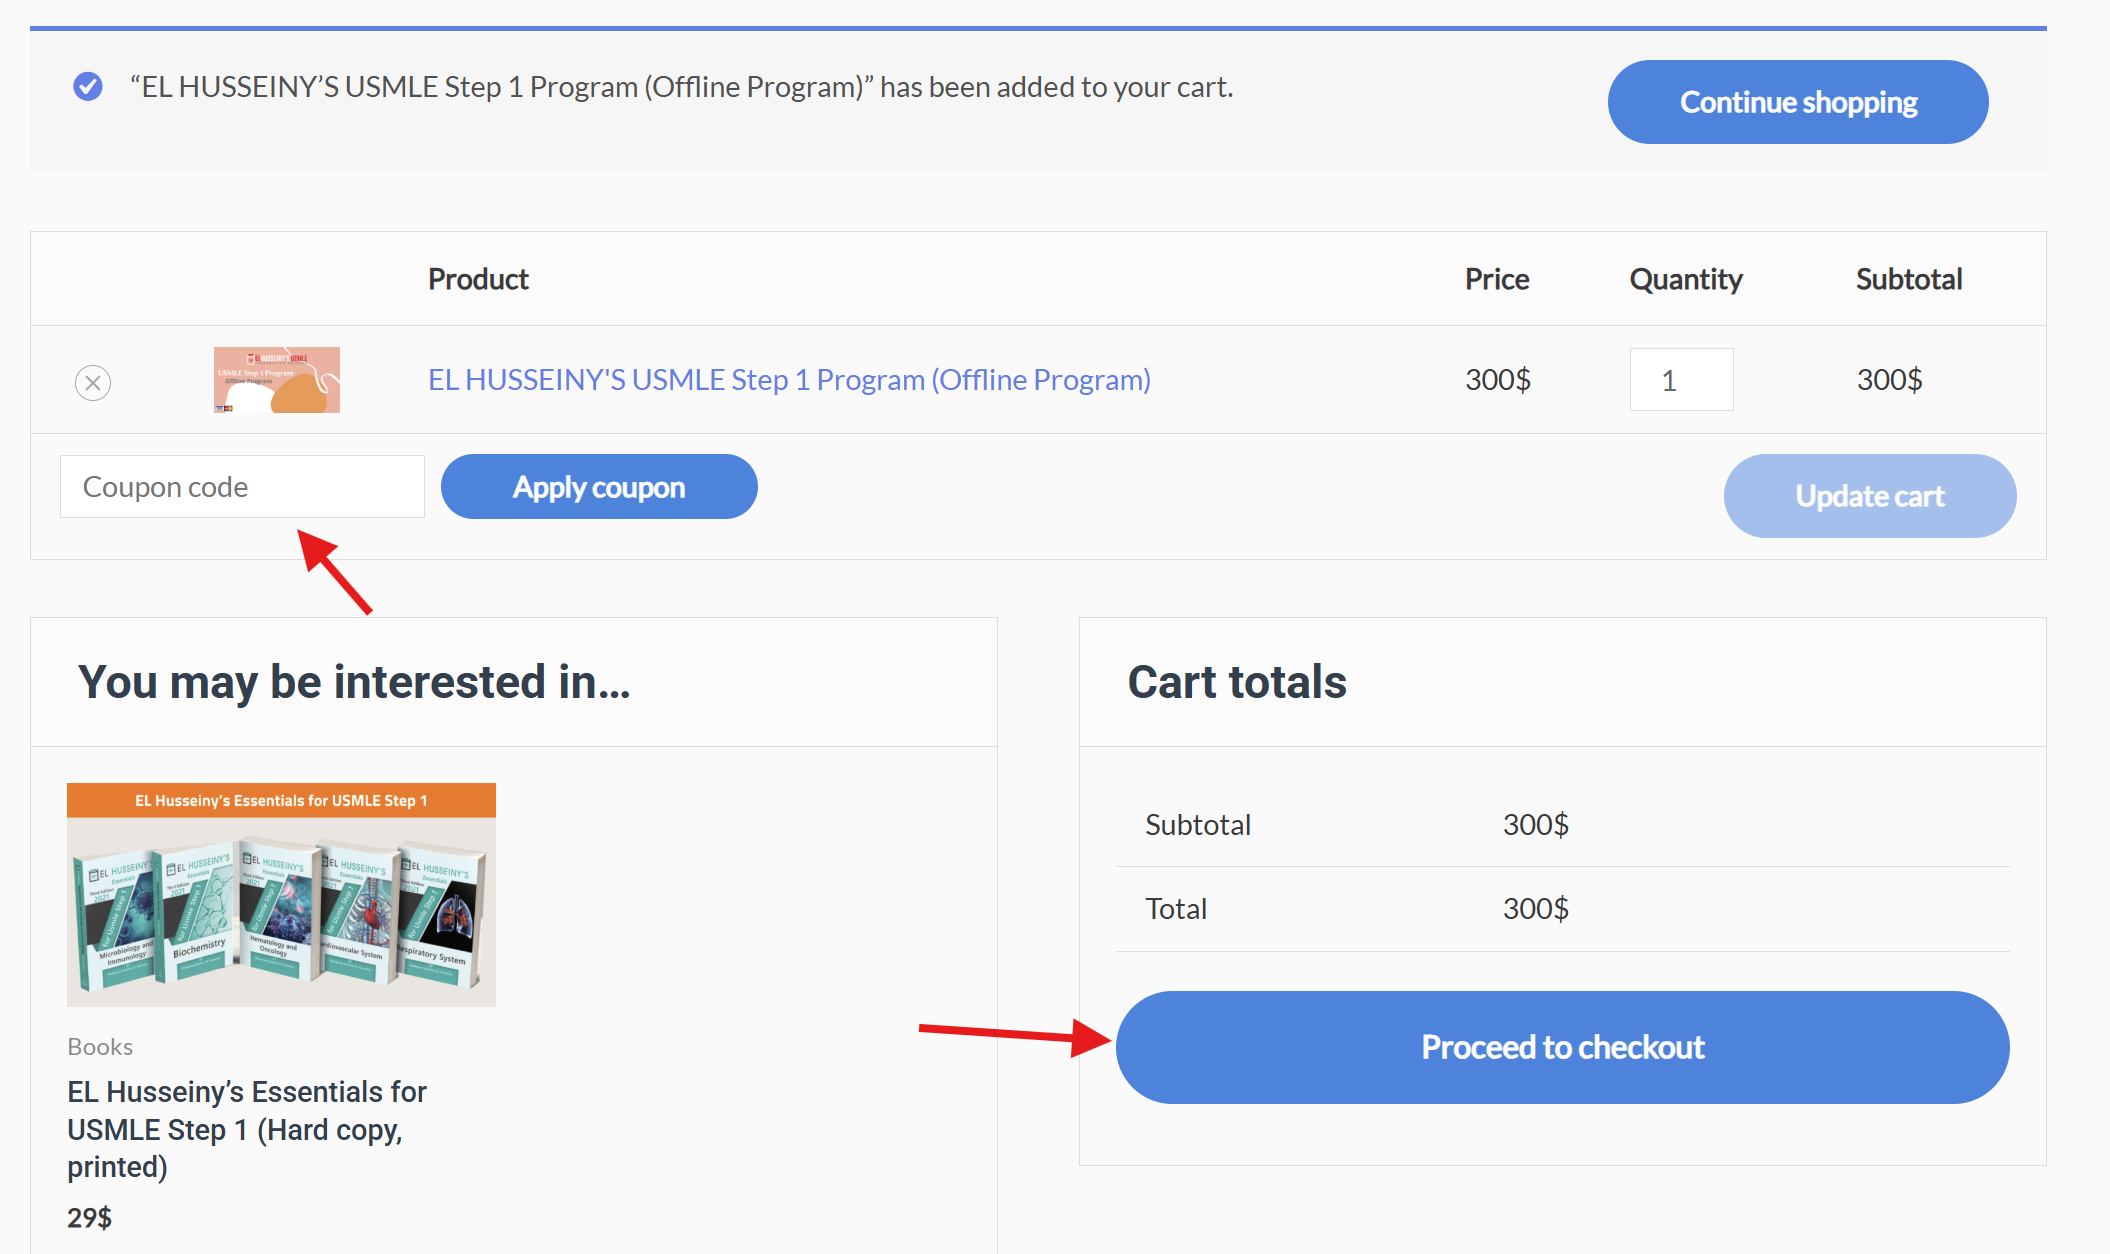Select the quantity input box
Image resolution: width=2110 pixels, height=1254 pixels.
(x=1681, y=380)
